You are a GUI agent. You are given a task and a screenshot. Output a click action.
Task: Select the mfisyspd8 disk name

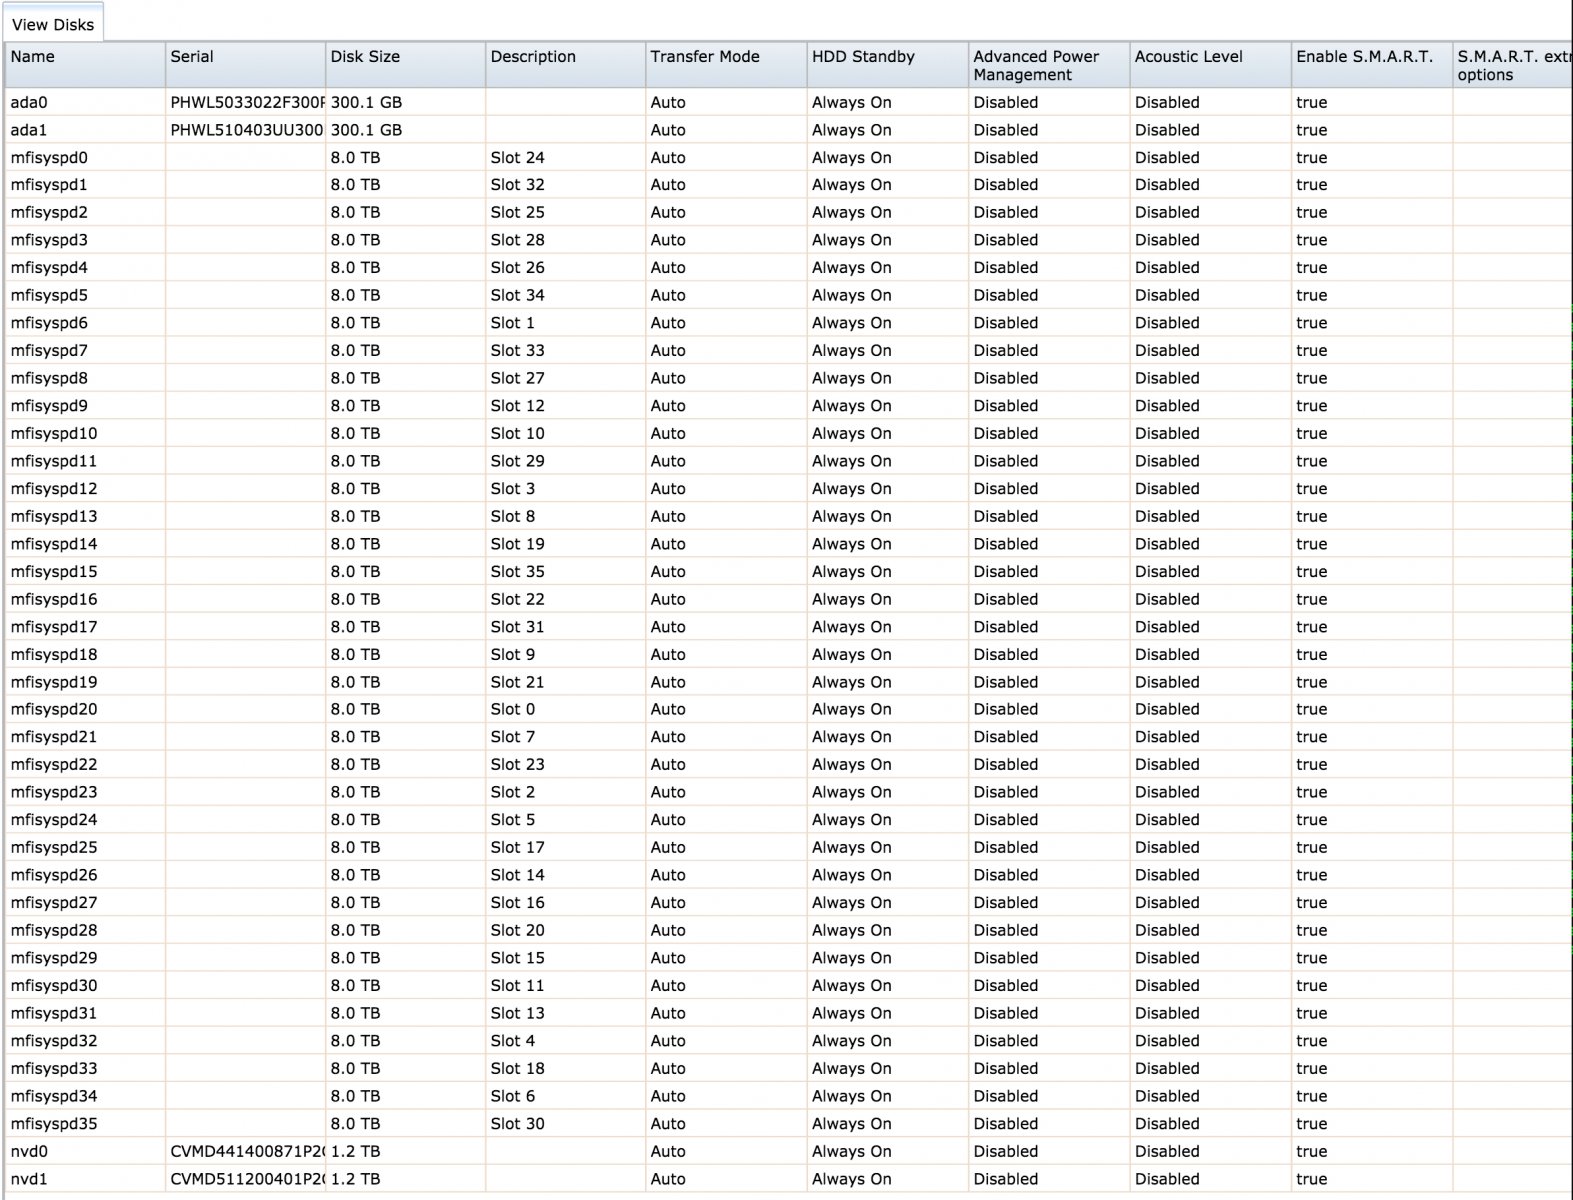pos(49,378)
